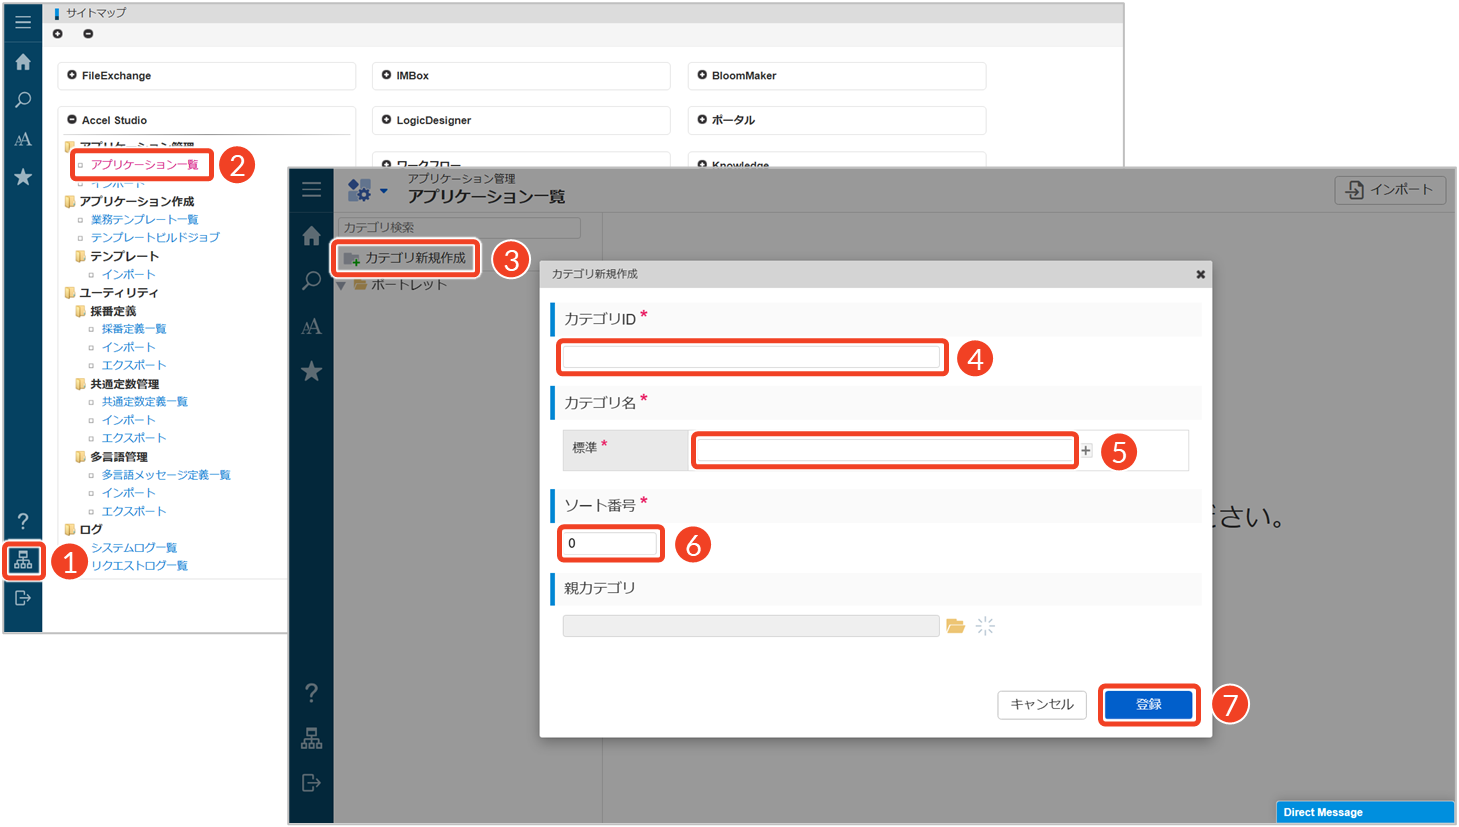
Task: Click the ソート番号 input field
Action: click(x=610, y=543)
